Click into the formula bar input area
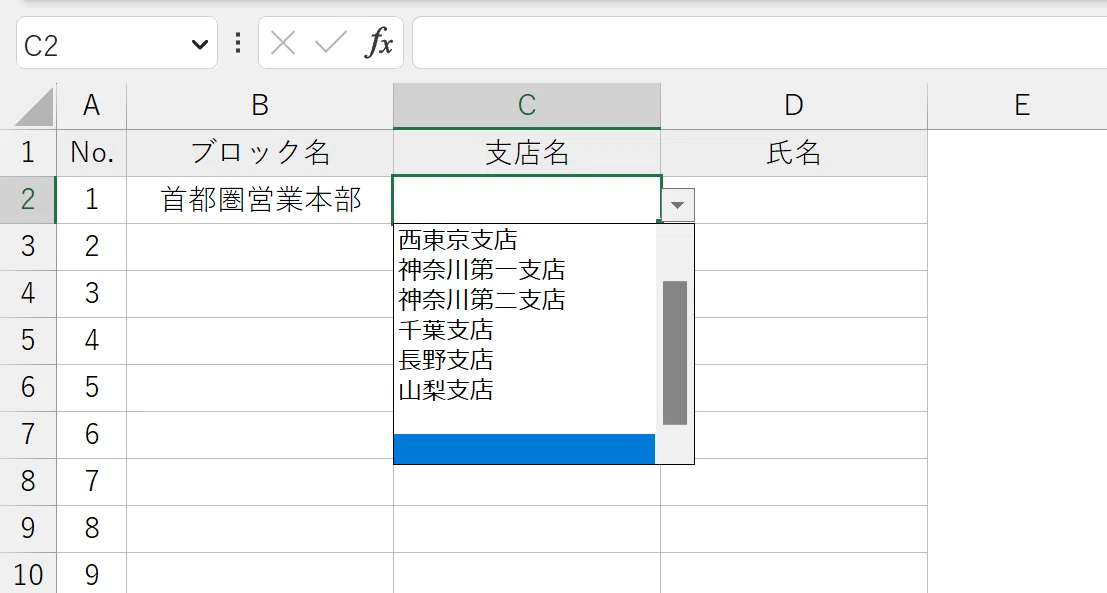Image resolution: width=1107 pixels, height=593 pixels. tap(759, 44)
